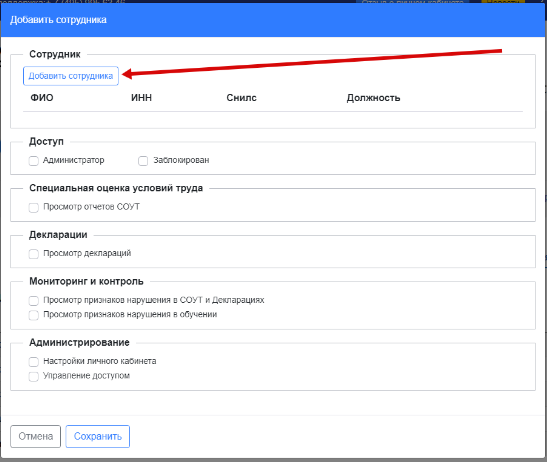The height and width of the screenshot is (463, 548).
Task: Click the ФИО column header
Action: click(x=42, y=97)
